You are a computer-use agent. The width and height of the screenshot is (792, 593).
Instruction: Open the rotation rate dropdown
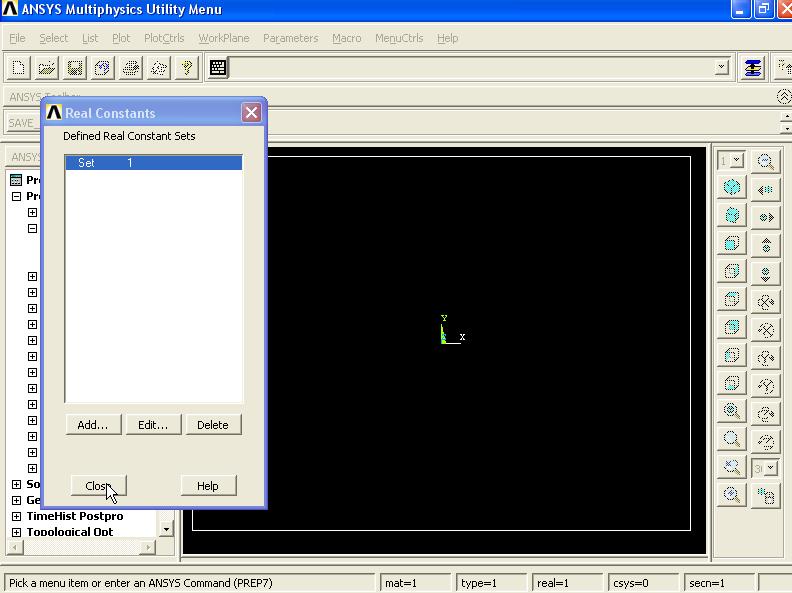click(x=770, y=468)
